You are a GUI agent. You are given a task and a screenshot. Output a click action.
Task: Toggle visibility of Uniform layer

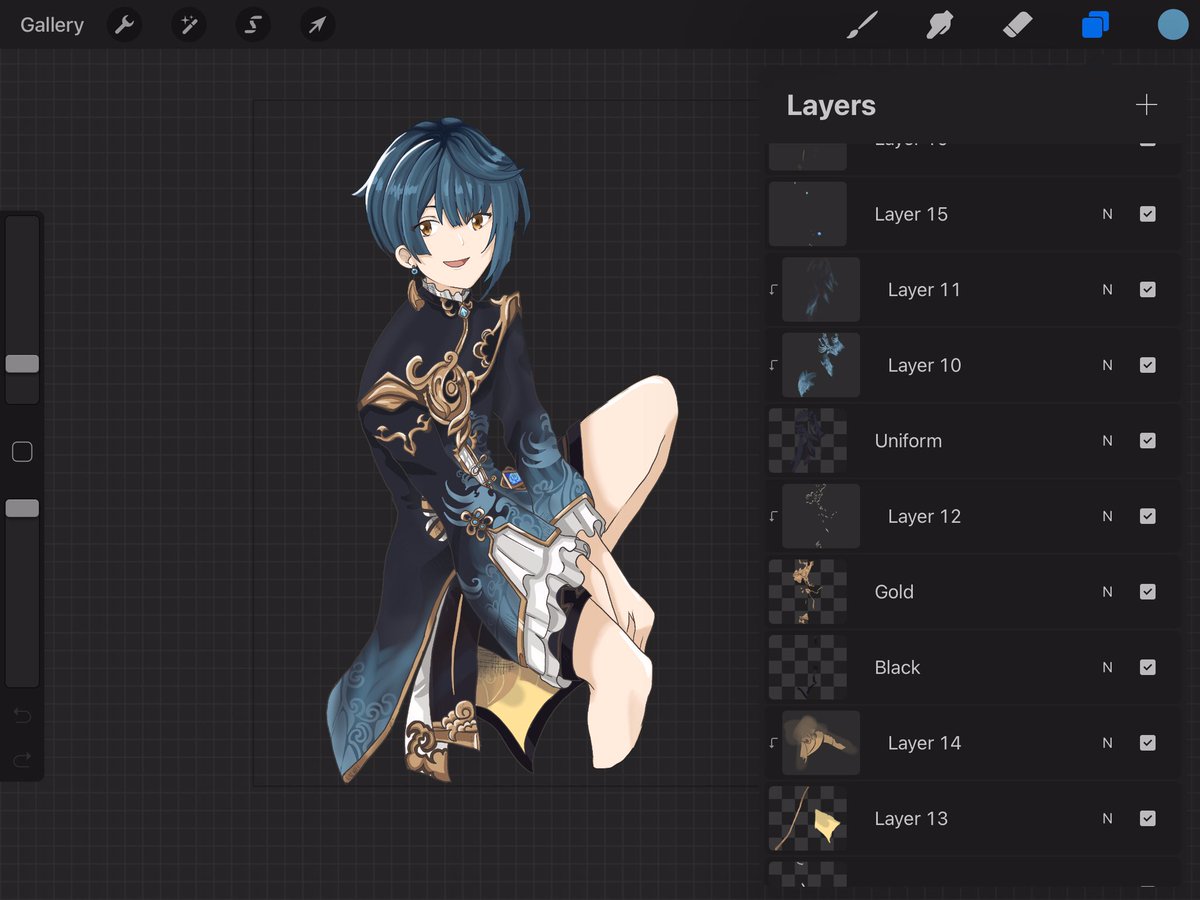1148,441
